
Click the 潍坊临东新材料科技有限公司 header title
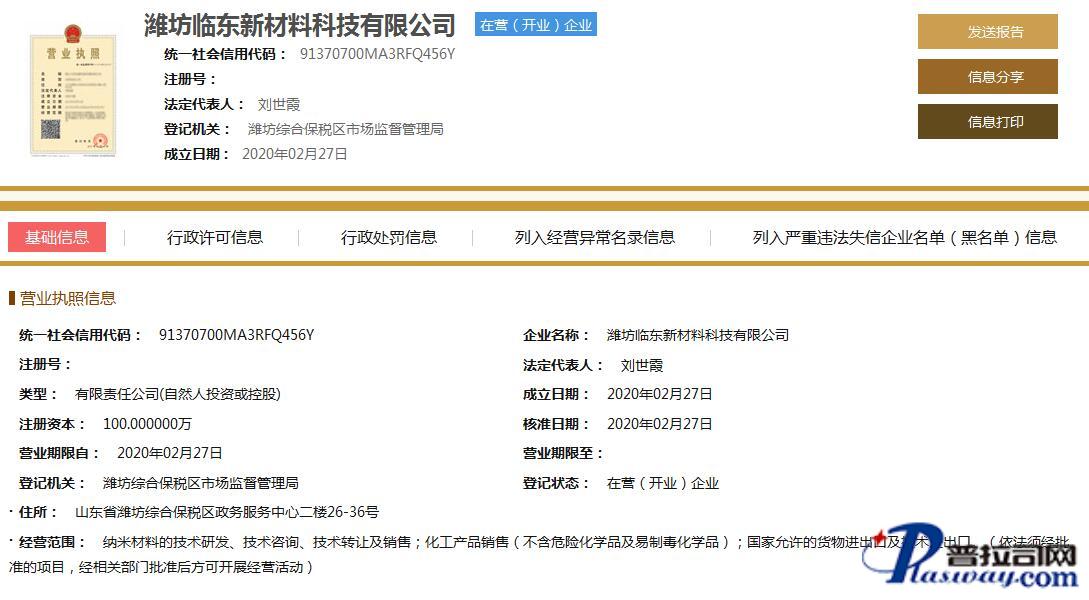[x=300, y=25]
